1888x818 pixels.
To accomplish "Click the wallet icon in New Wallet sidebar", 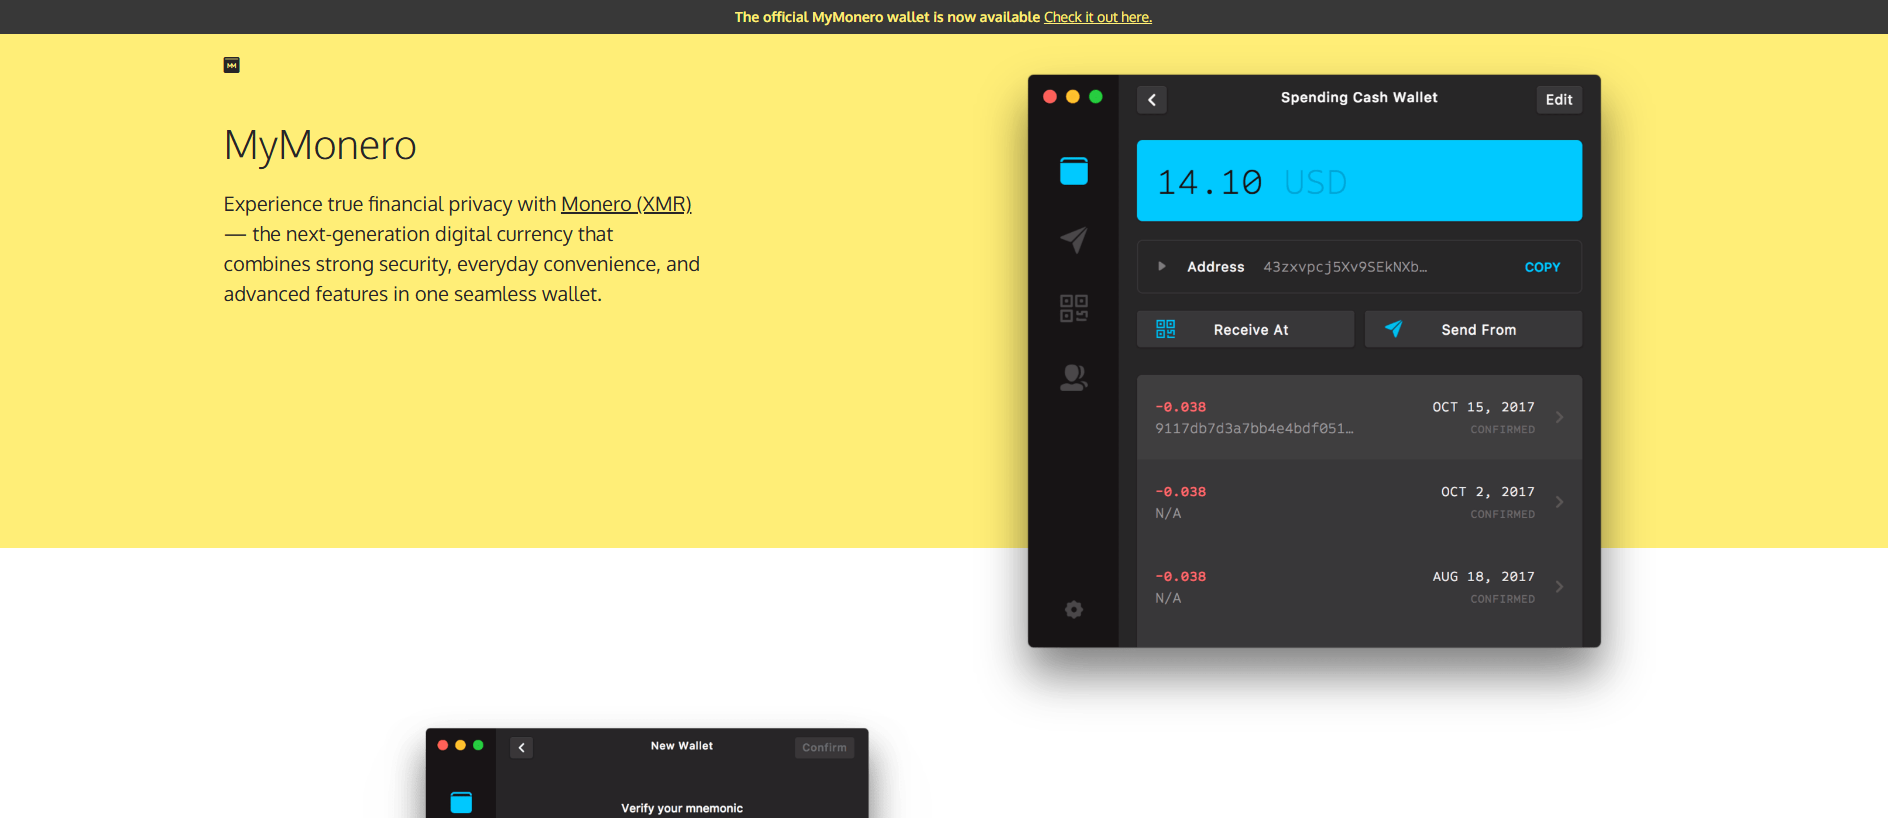I will pyautogui.click(x=461, y=802).
